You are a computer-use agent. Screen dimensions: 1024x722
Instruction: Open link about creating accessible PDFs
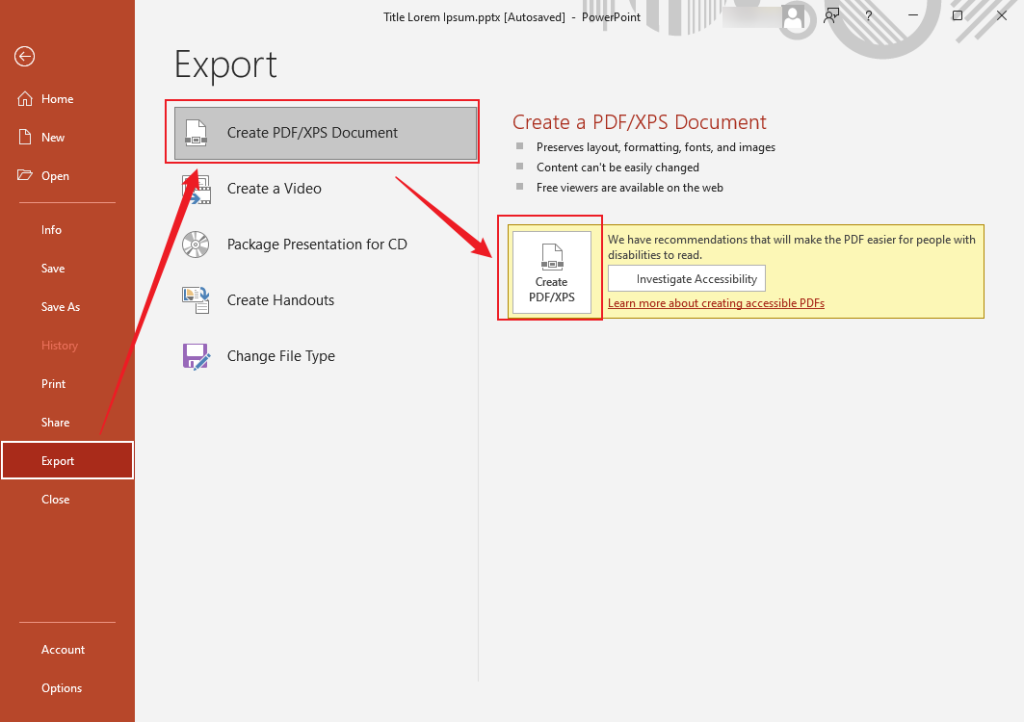pyautogui.click(x=716, y=302)
